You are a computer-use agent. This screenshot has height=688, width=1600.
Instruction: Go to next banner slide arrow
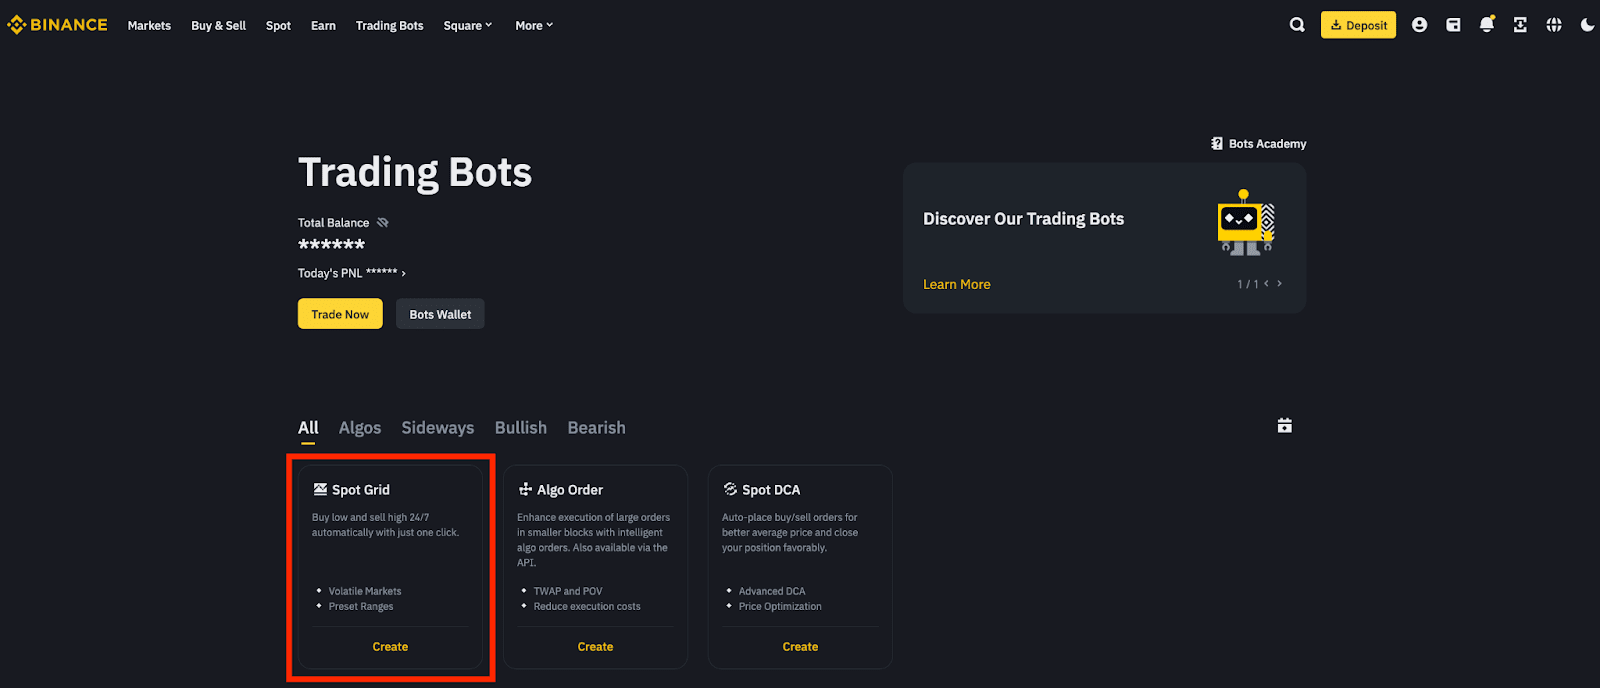click(1279, 284)
